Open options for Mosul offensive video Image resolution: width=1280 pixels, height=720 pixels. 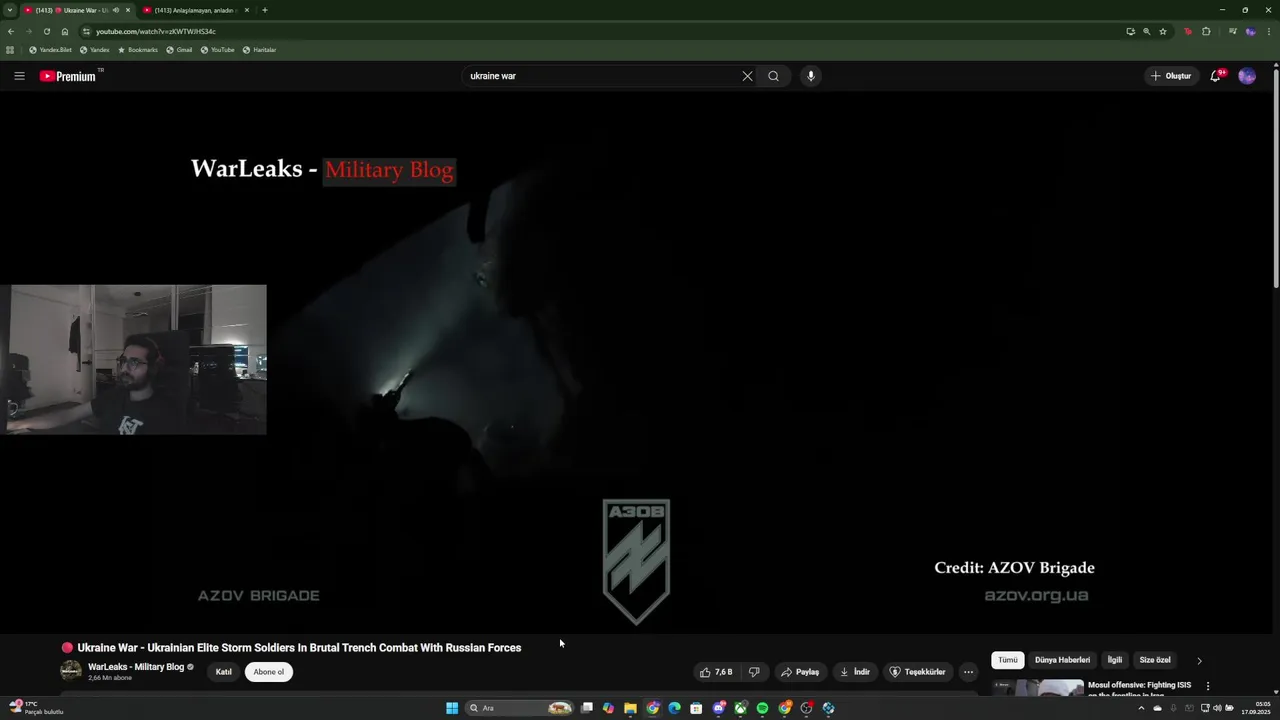click(x=1208, y=686)
